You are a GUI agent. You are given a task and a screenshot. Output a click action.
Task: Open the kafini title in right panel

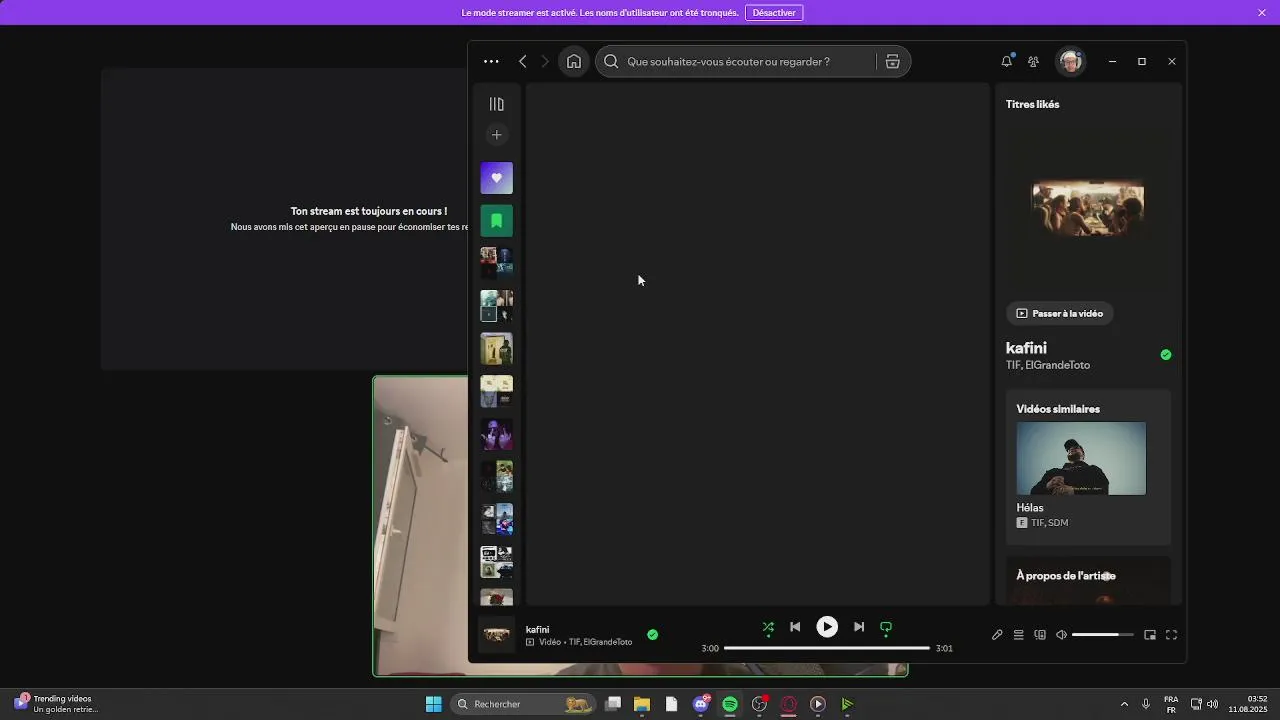point(1026,348)
